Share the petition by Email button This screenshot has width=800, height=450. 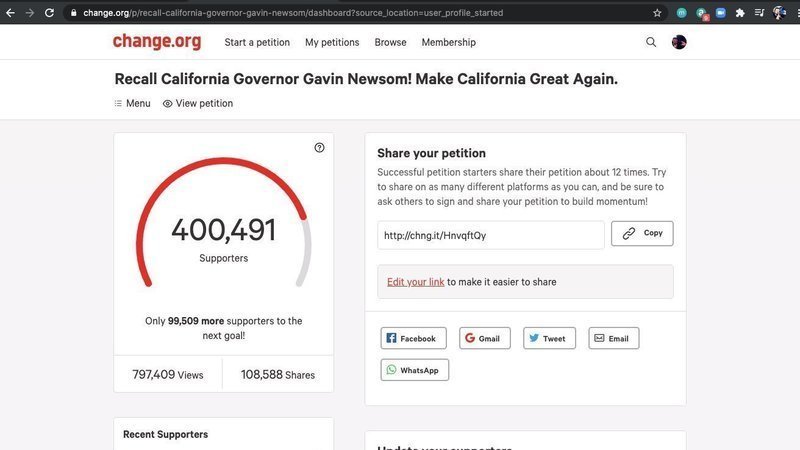[613, 338]
